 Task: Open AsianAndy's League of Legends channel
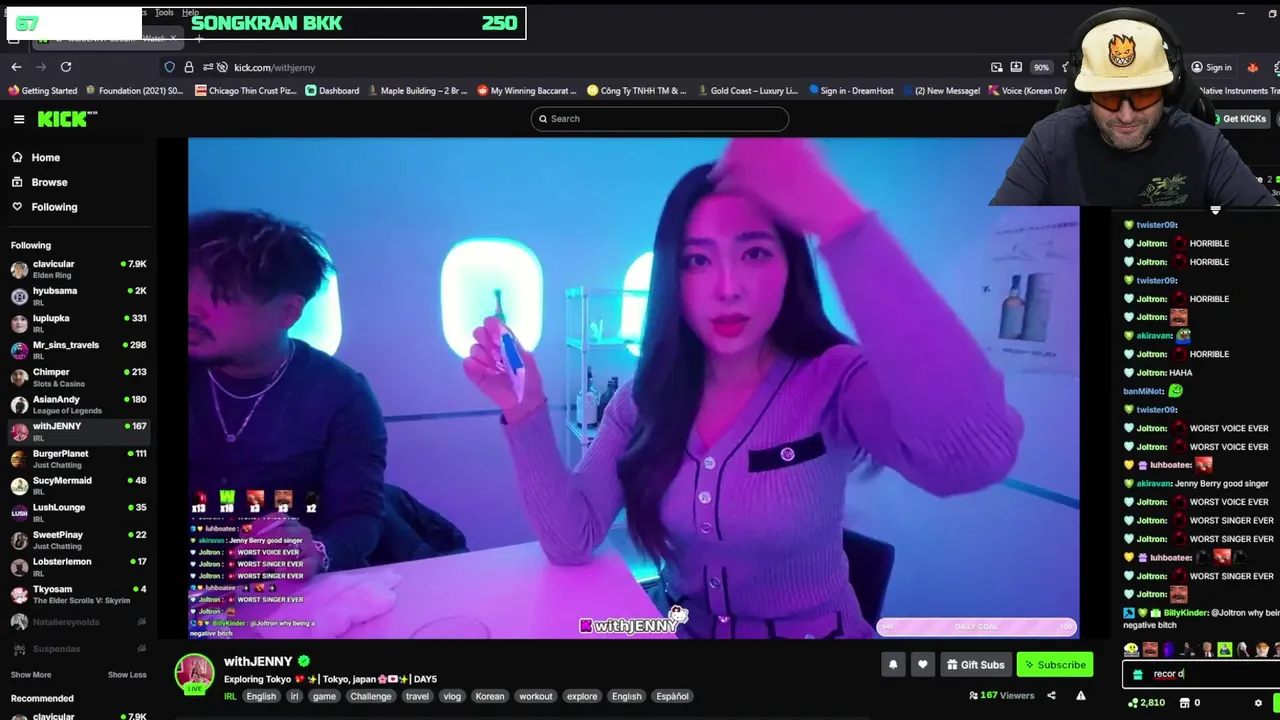click(78, 404)
